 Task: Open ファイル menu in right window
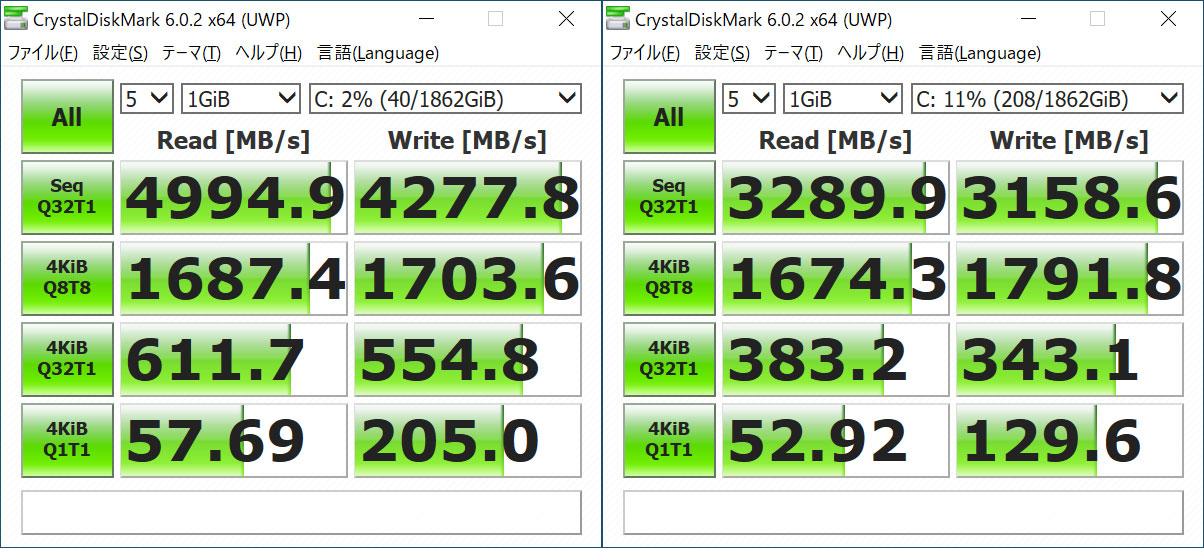click(x=645, y=53)
